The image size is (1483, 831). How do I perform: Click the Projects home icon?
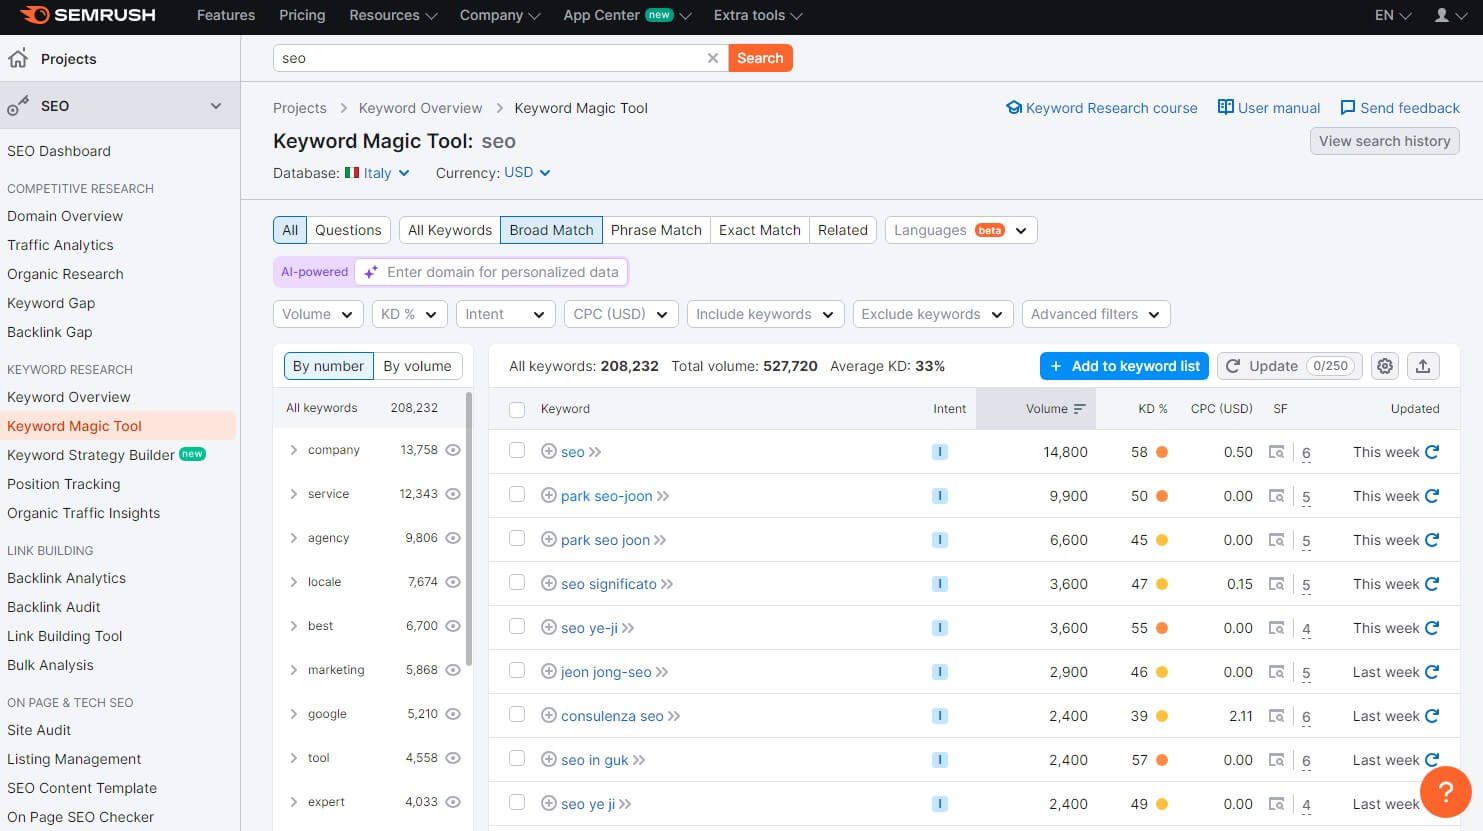pos(18,59)
